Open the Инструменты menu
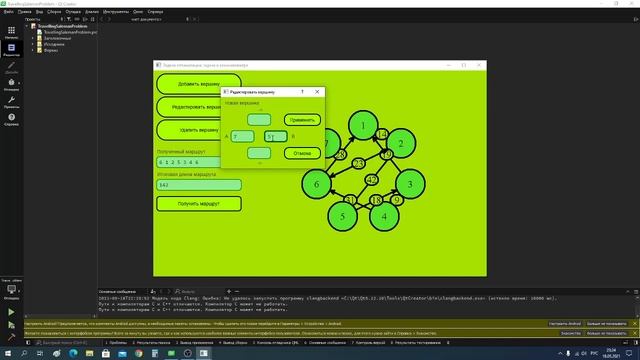 click(x=116, y=12)
